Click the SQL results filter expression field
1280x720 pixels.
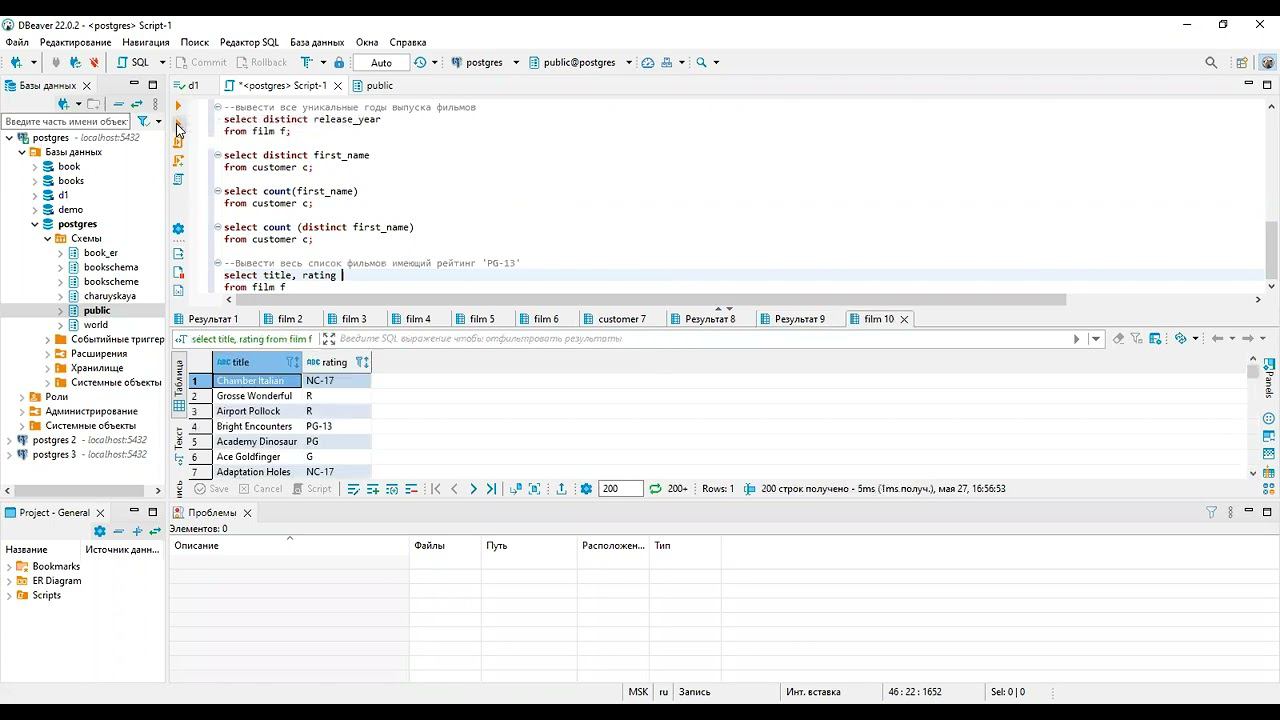point(705,339)
